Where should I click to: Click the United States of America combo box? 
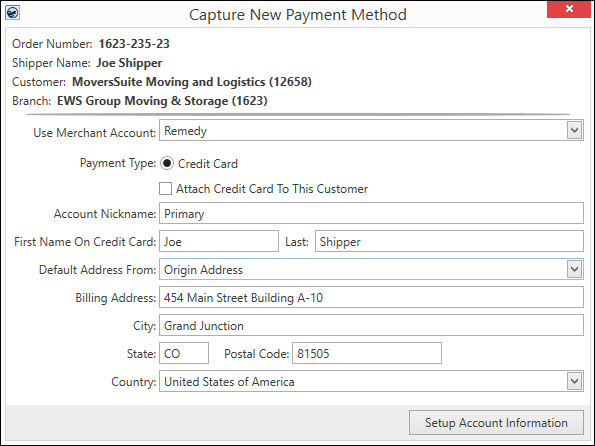[x=371, y=381]
